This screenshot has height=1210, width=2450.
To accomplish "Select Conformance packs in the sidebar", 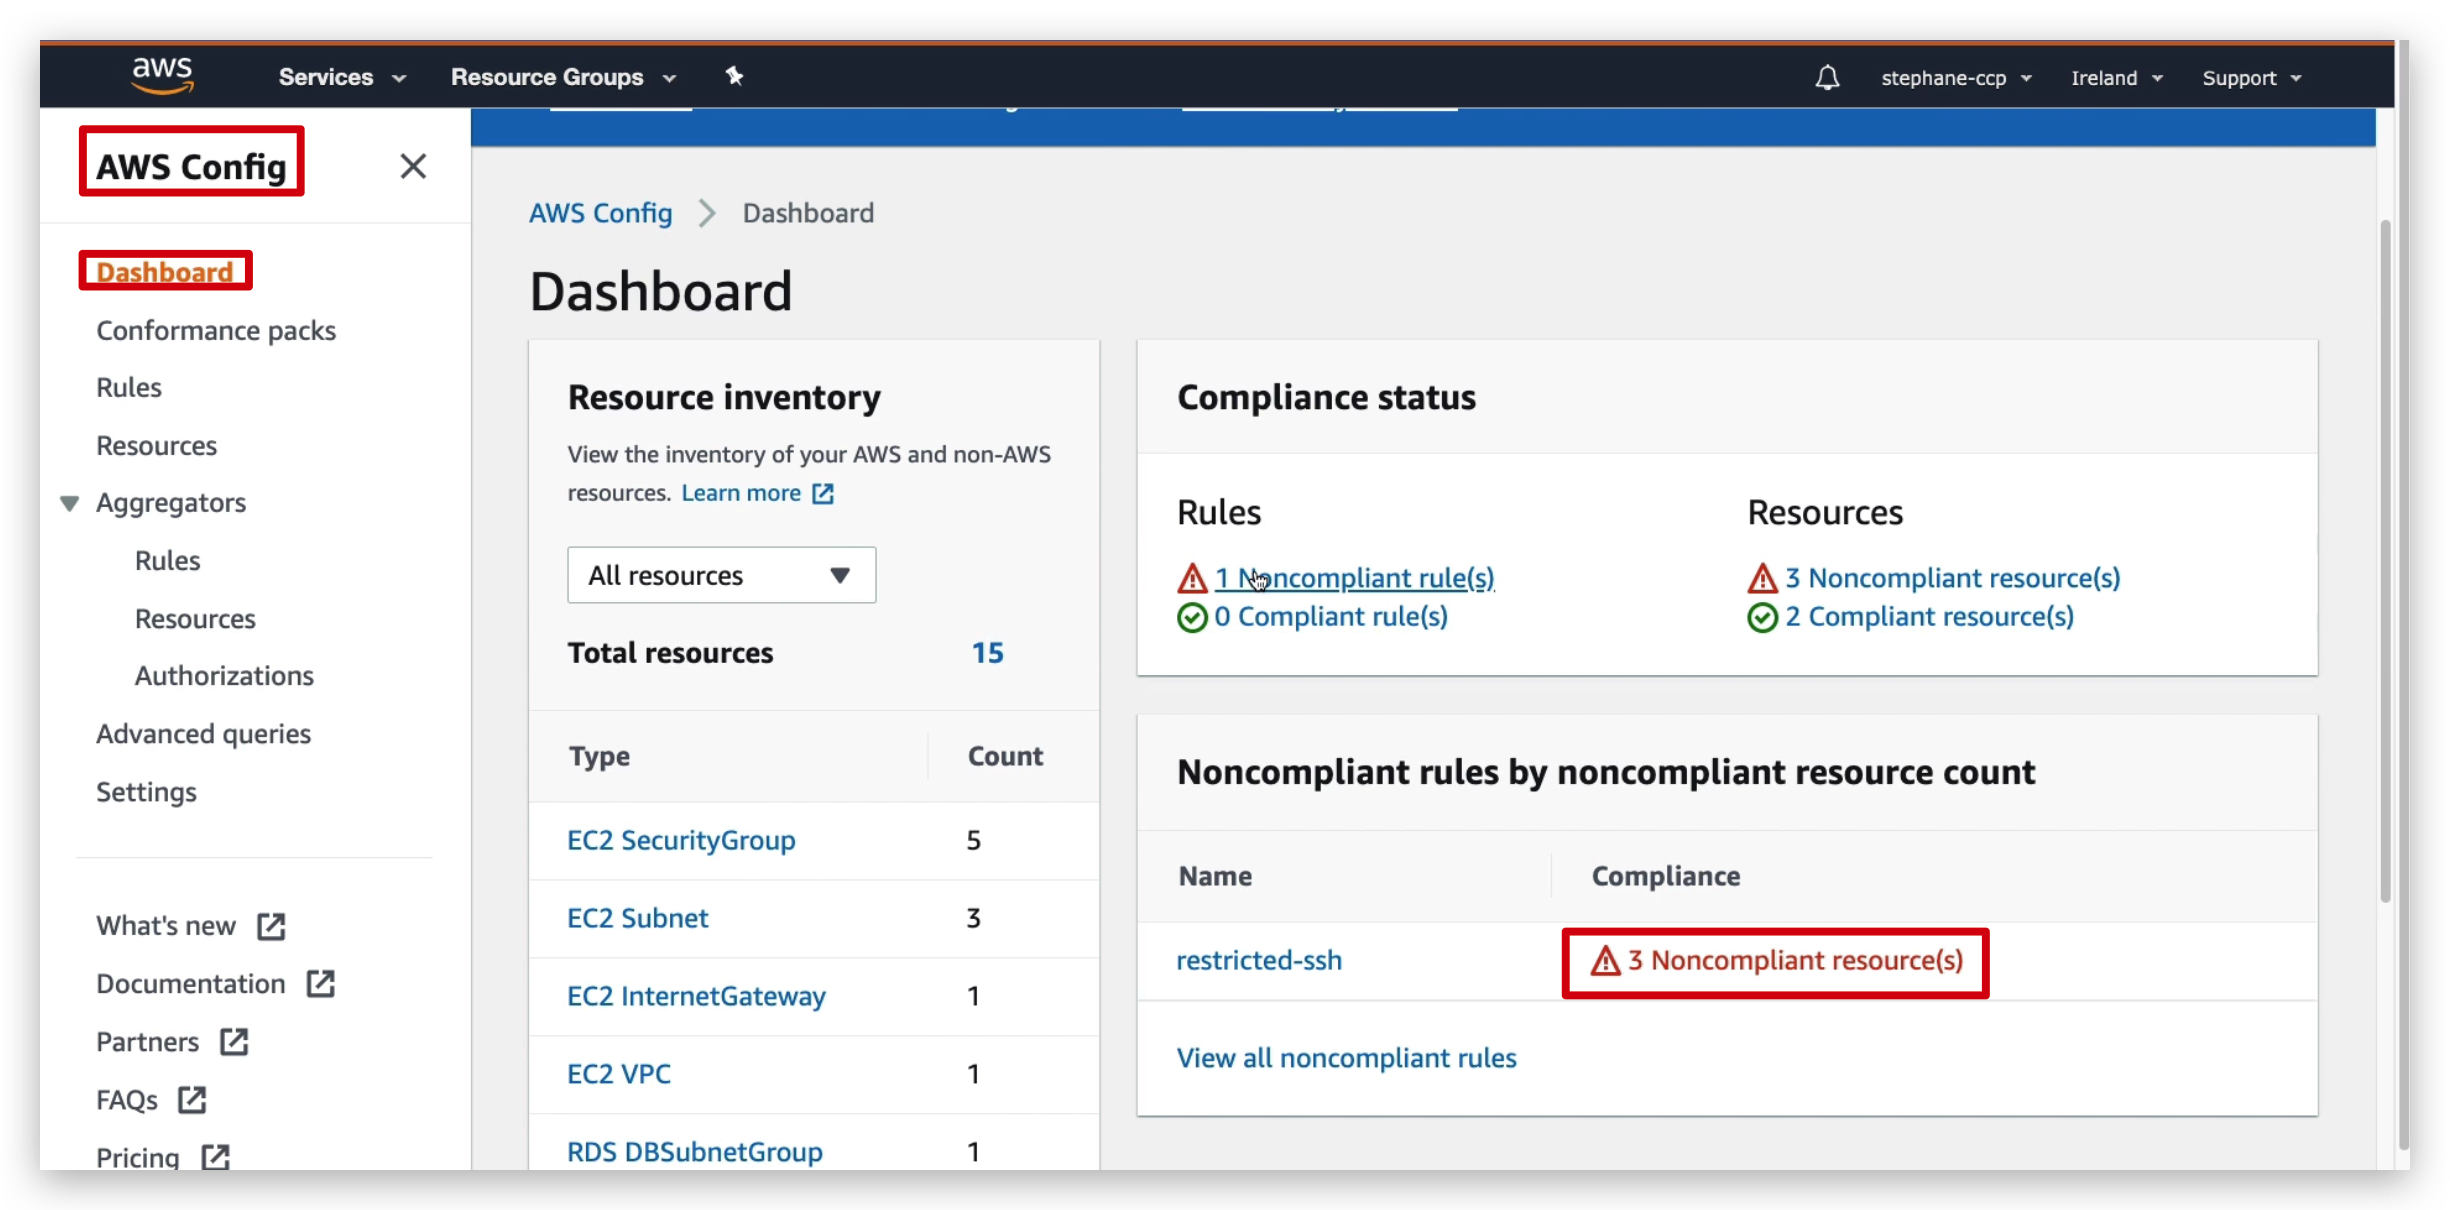I will [216, 330].
